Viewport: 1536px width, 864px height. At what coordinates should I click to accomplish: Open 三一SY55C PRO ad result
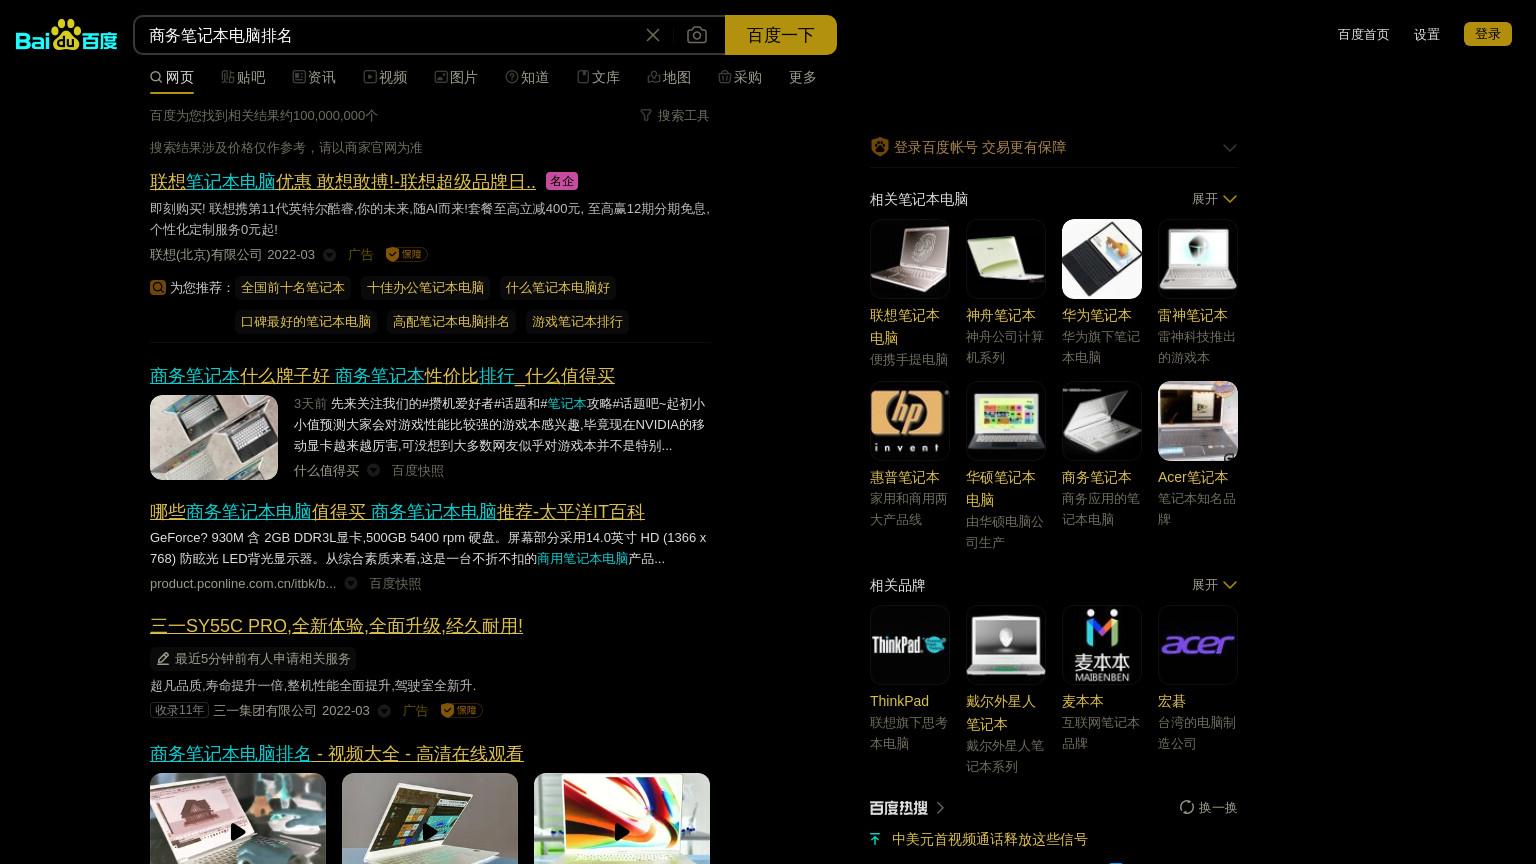pyautogui.click(x=336, y=626)
